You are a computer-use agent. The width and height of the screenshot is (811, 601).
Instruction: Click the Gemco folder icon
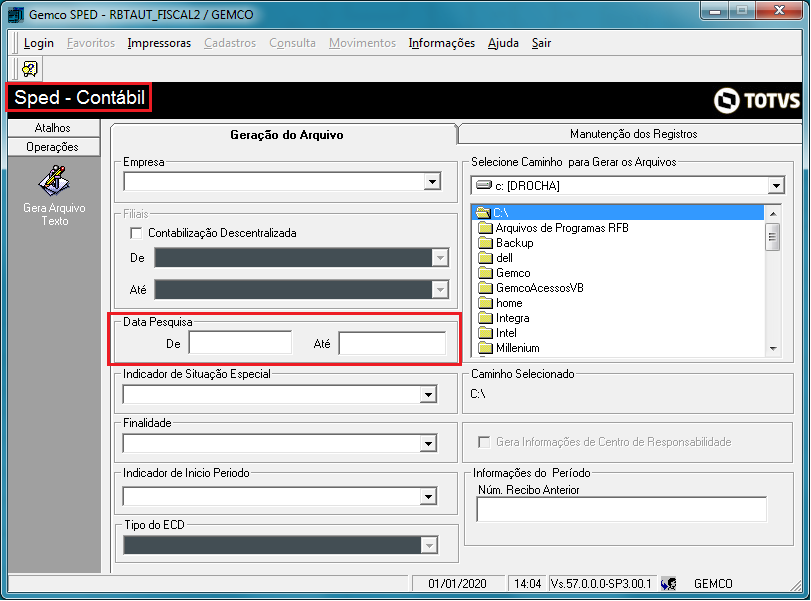485,273
